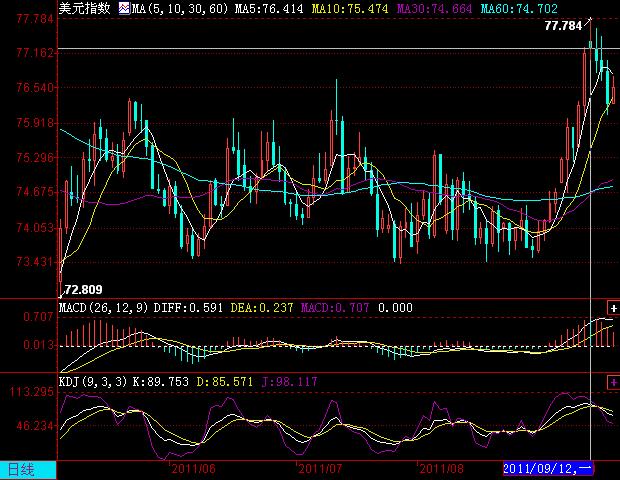The width and height of the screenshot is (620, 480).
Task: Click the 0.000 value in MACD header
Action: pyautogui.click(x=395, y=308)
